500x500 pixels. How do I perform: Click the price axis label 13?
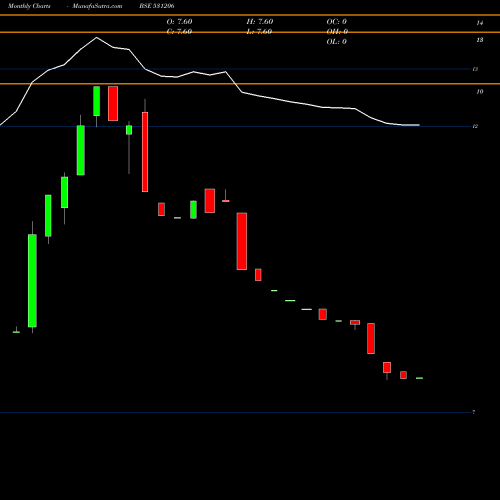480,40
